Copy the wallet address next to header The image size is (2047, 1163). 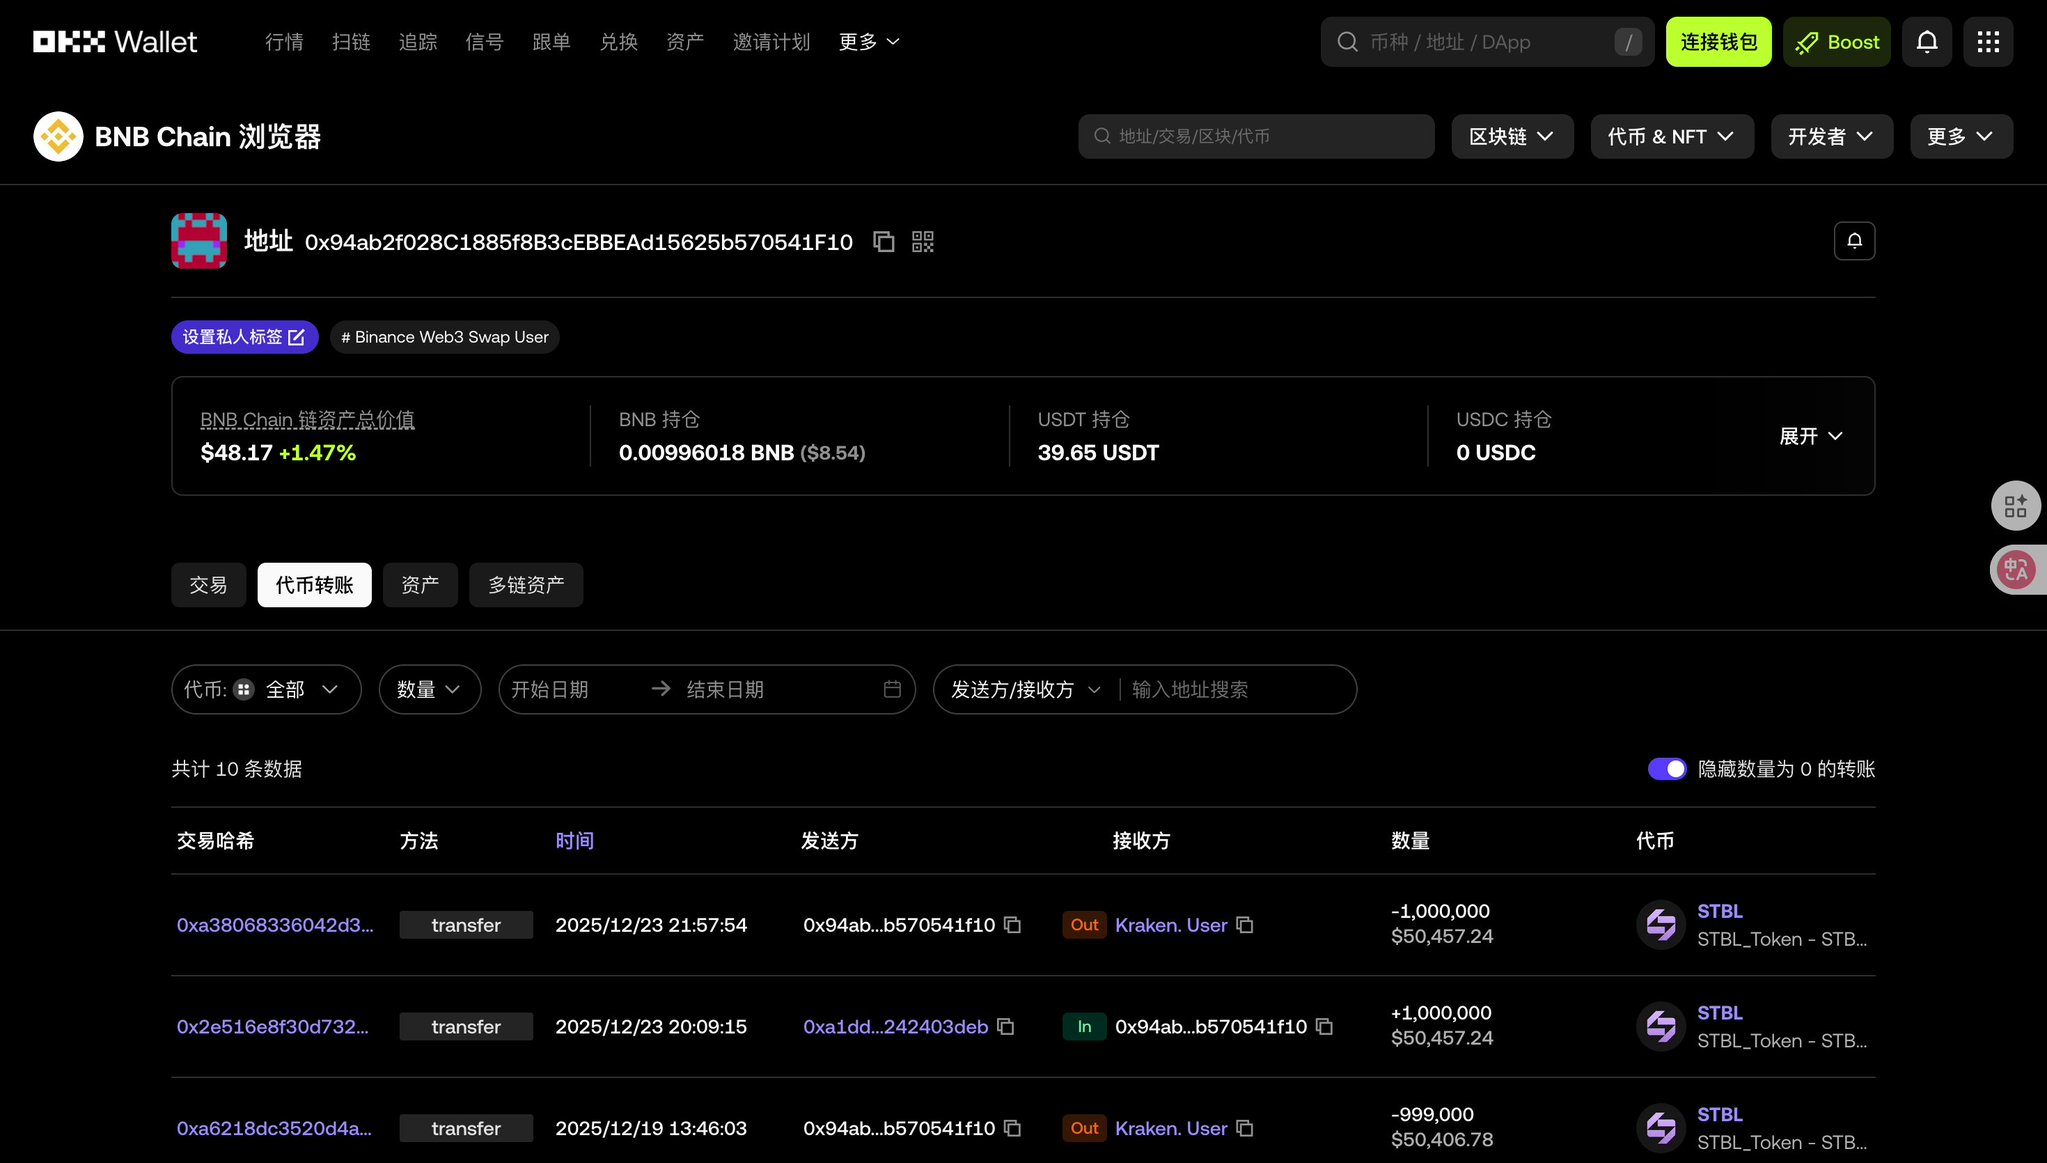(x=883, y=242)
